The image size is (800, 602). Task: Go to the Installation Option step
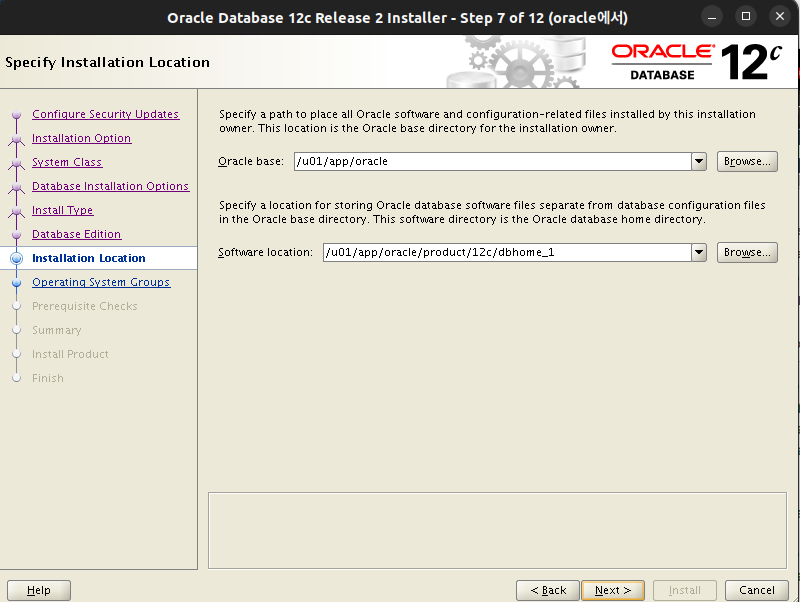click(82, 138)
